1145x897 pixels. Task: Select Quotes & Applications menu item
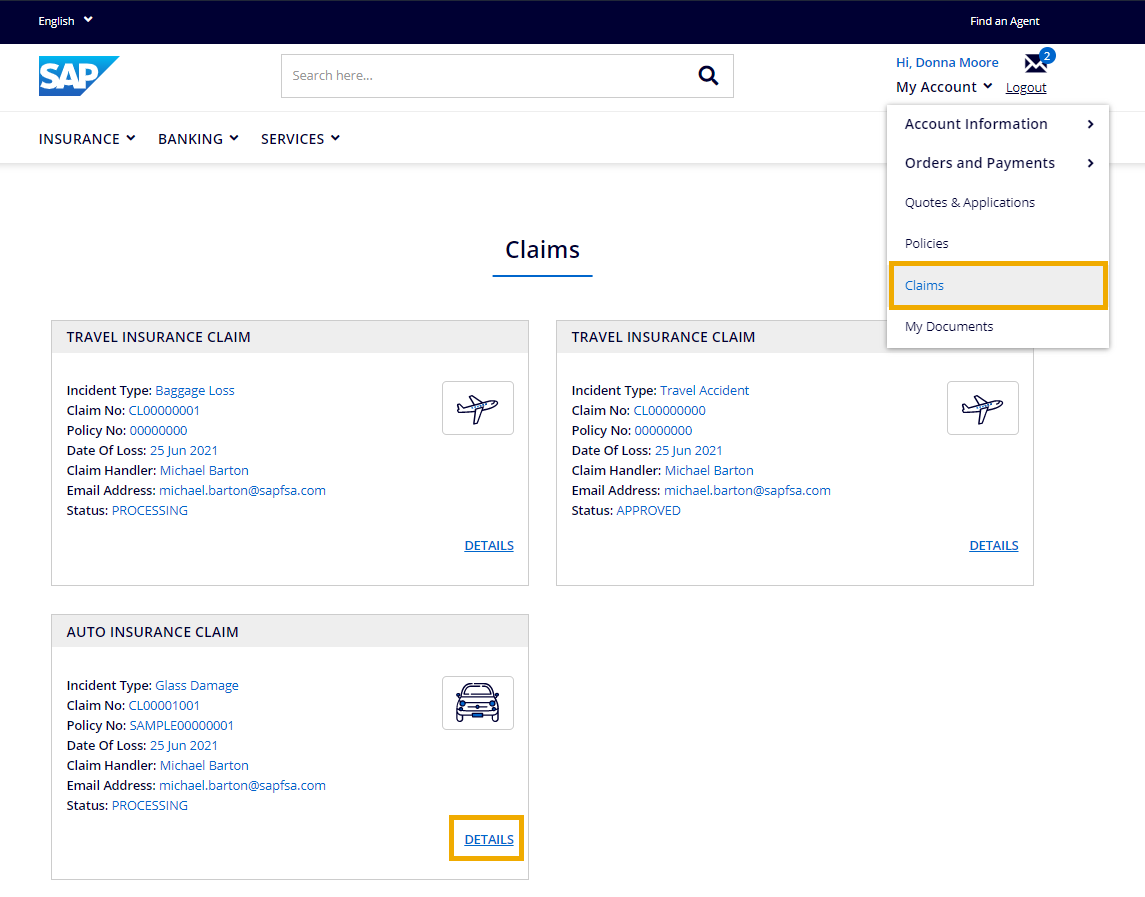point(969,202)
